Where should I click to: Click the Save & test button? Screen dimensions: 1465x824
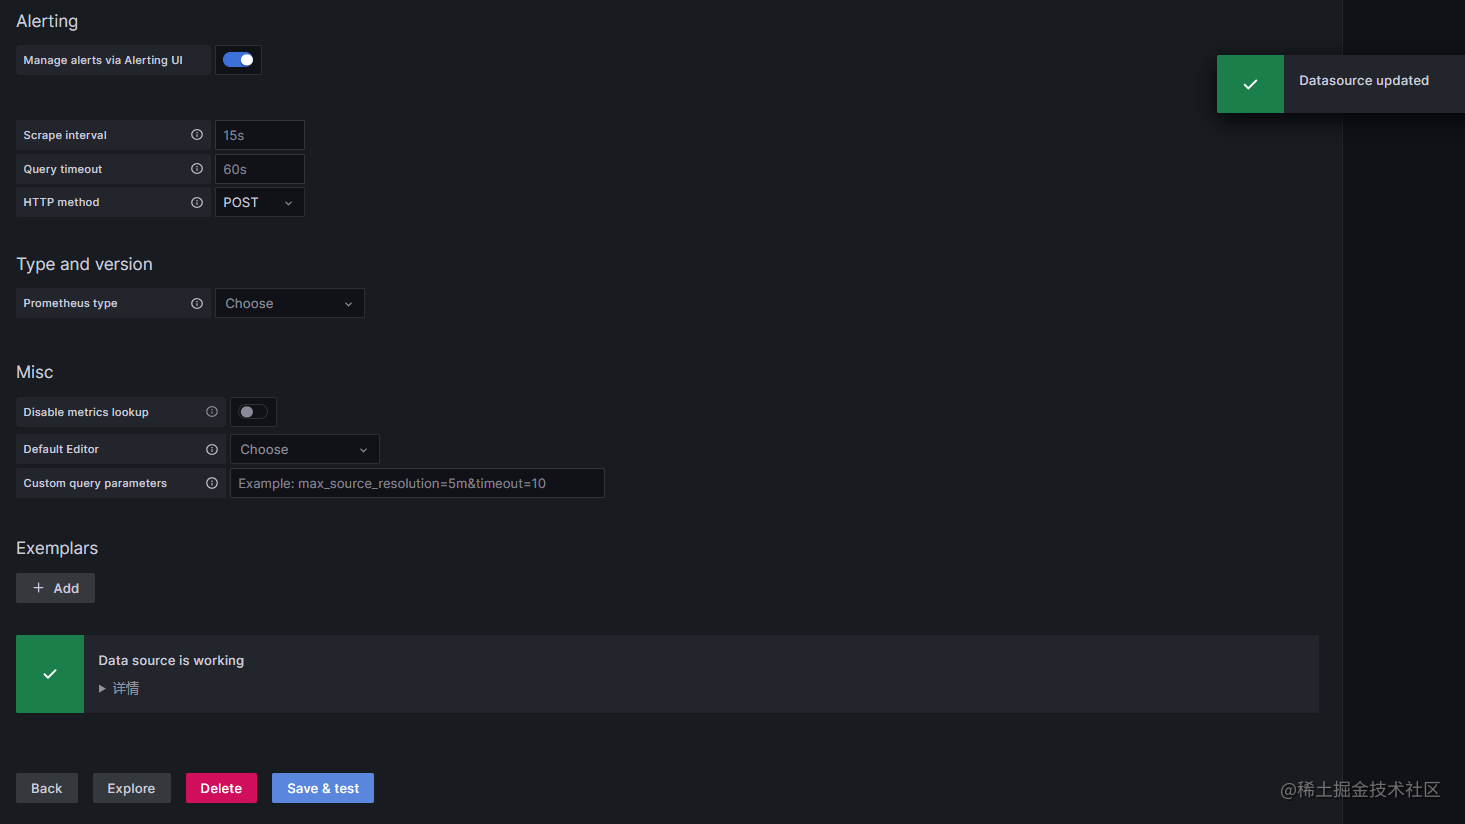pos(322,788)
